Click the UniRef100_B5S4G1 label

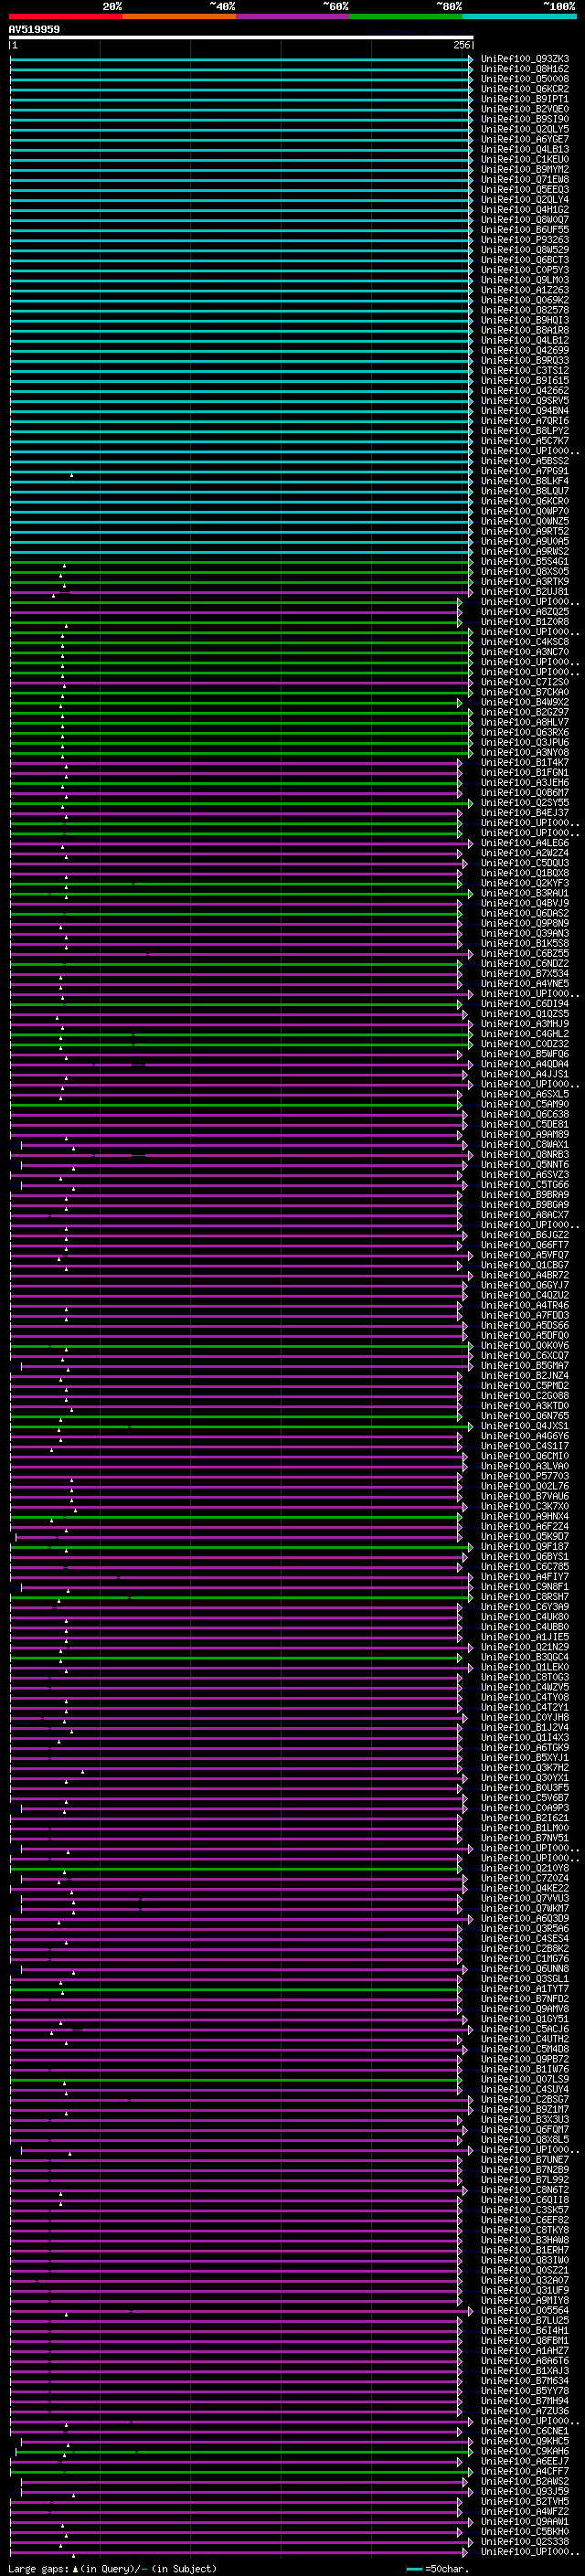point(525,561)
